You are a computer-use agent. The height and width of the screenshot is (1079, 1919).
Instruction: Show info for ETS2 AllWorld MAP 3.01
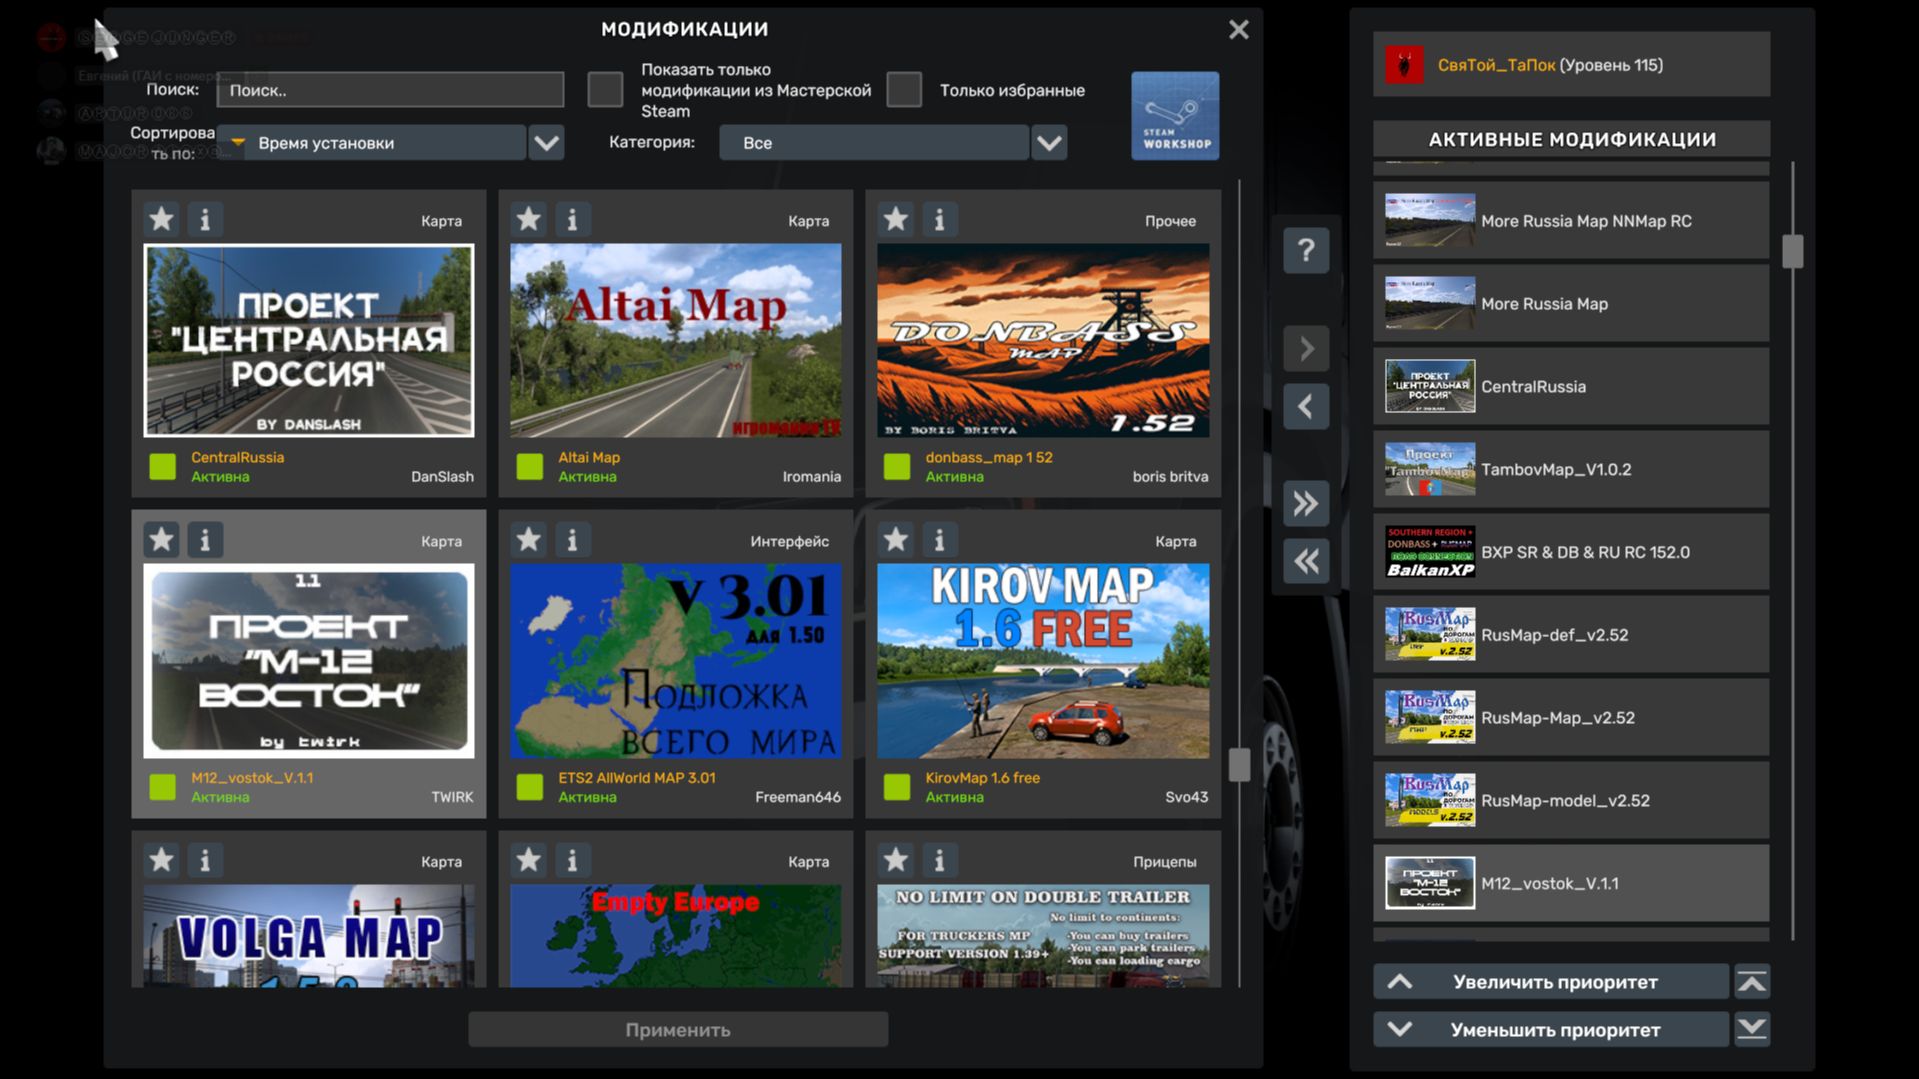coord(572,540)
